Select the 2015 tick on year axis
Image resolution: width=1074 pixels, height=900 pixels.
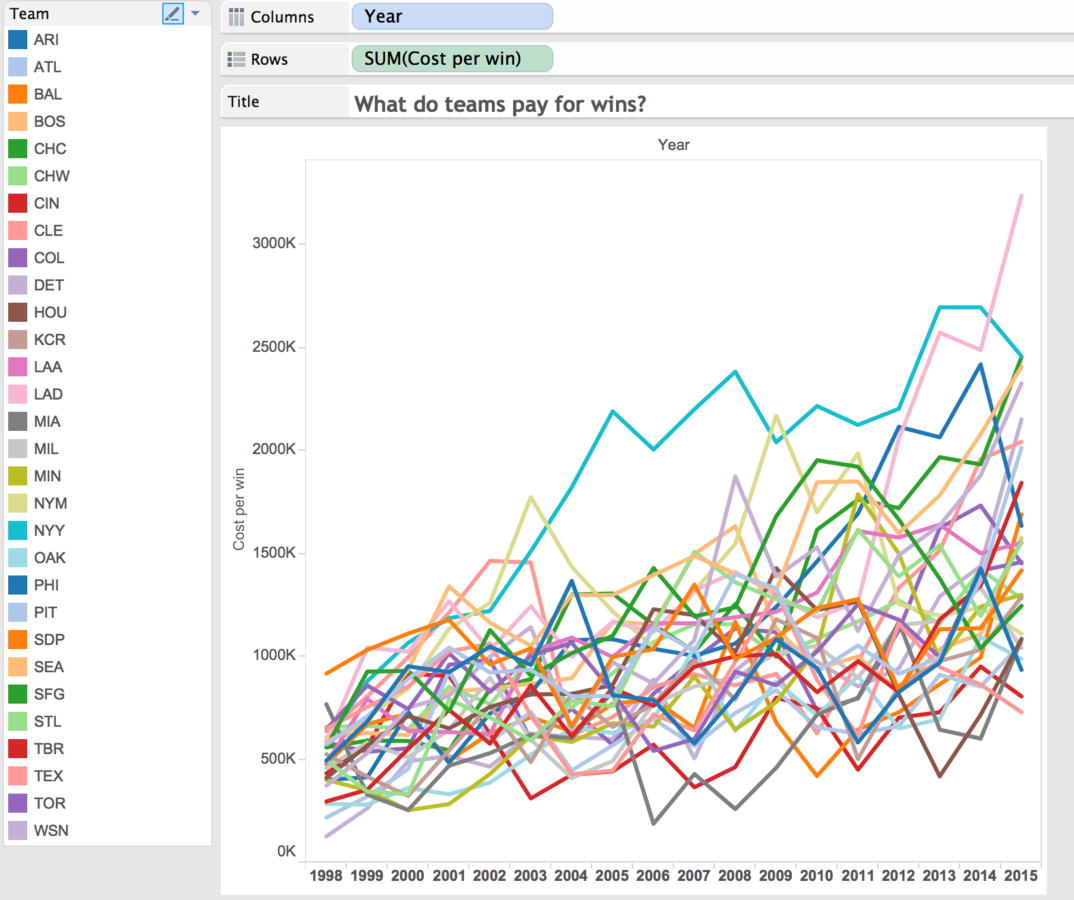[x=1021, y=875]
